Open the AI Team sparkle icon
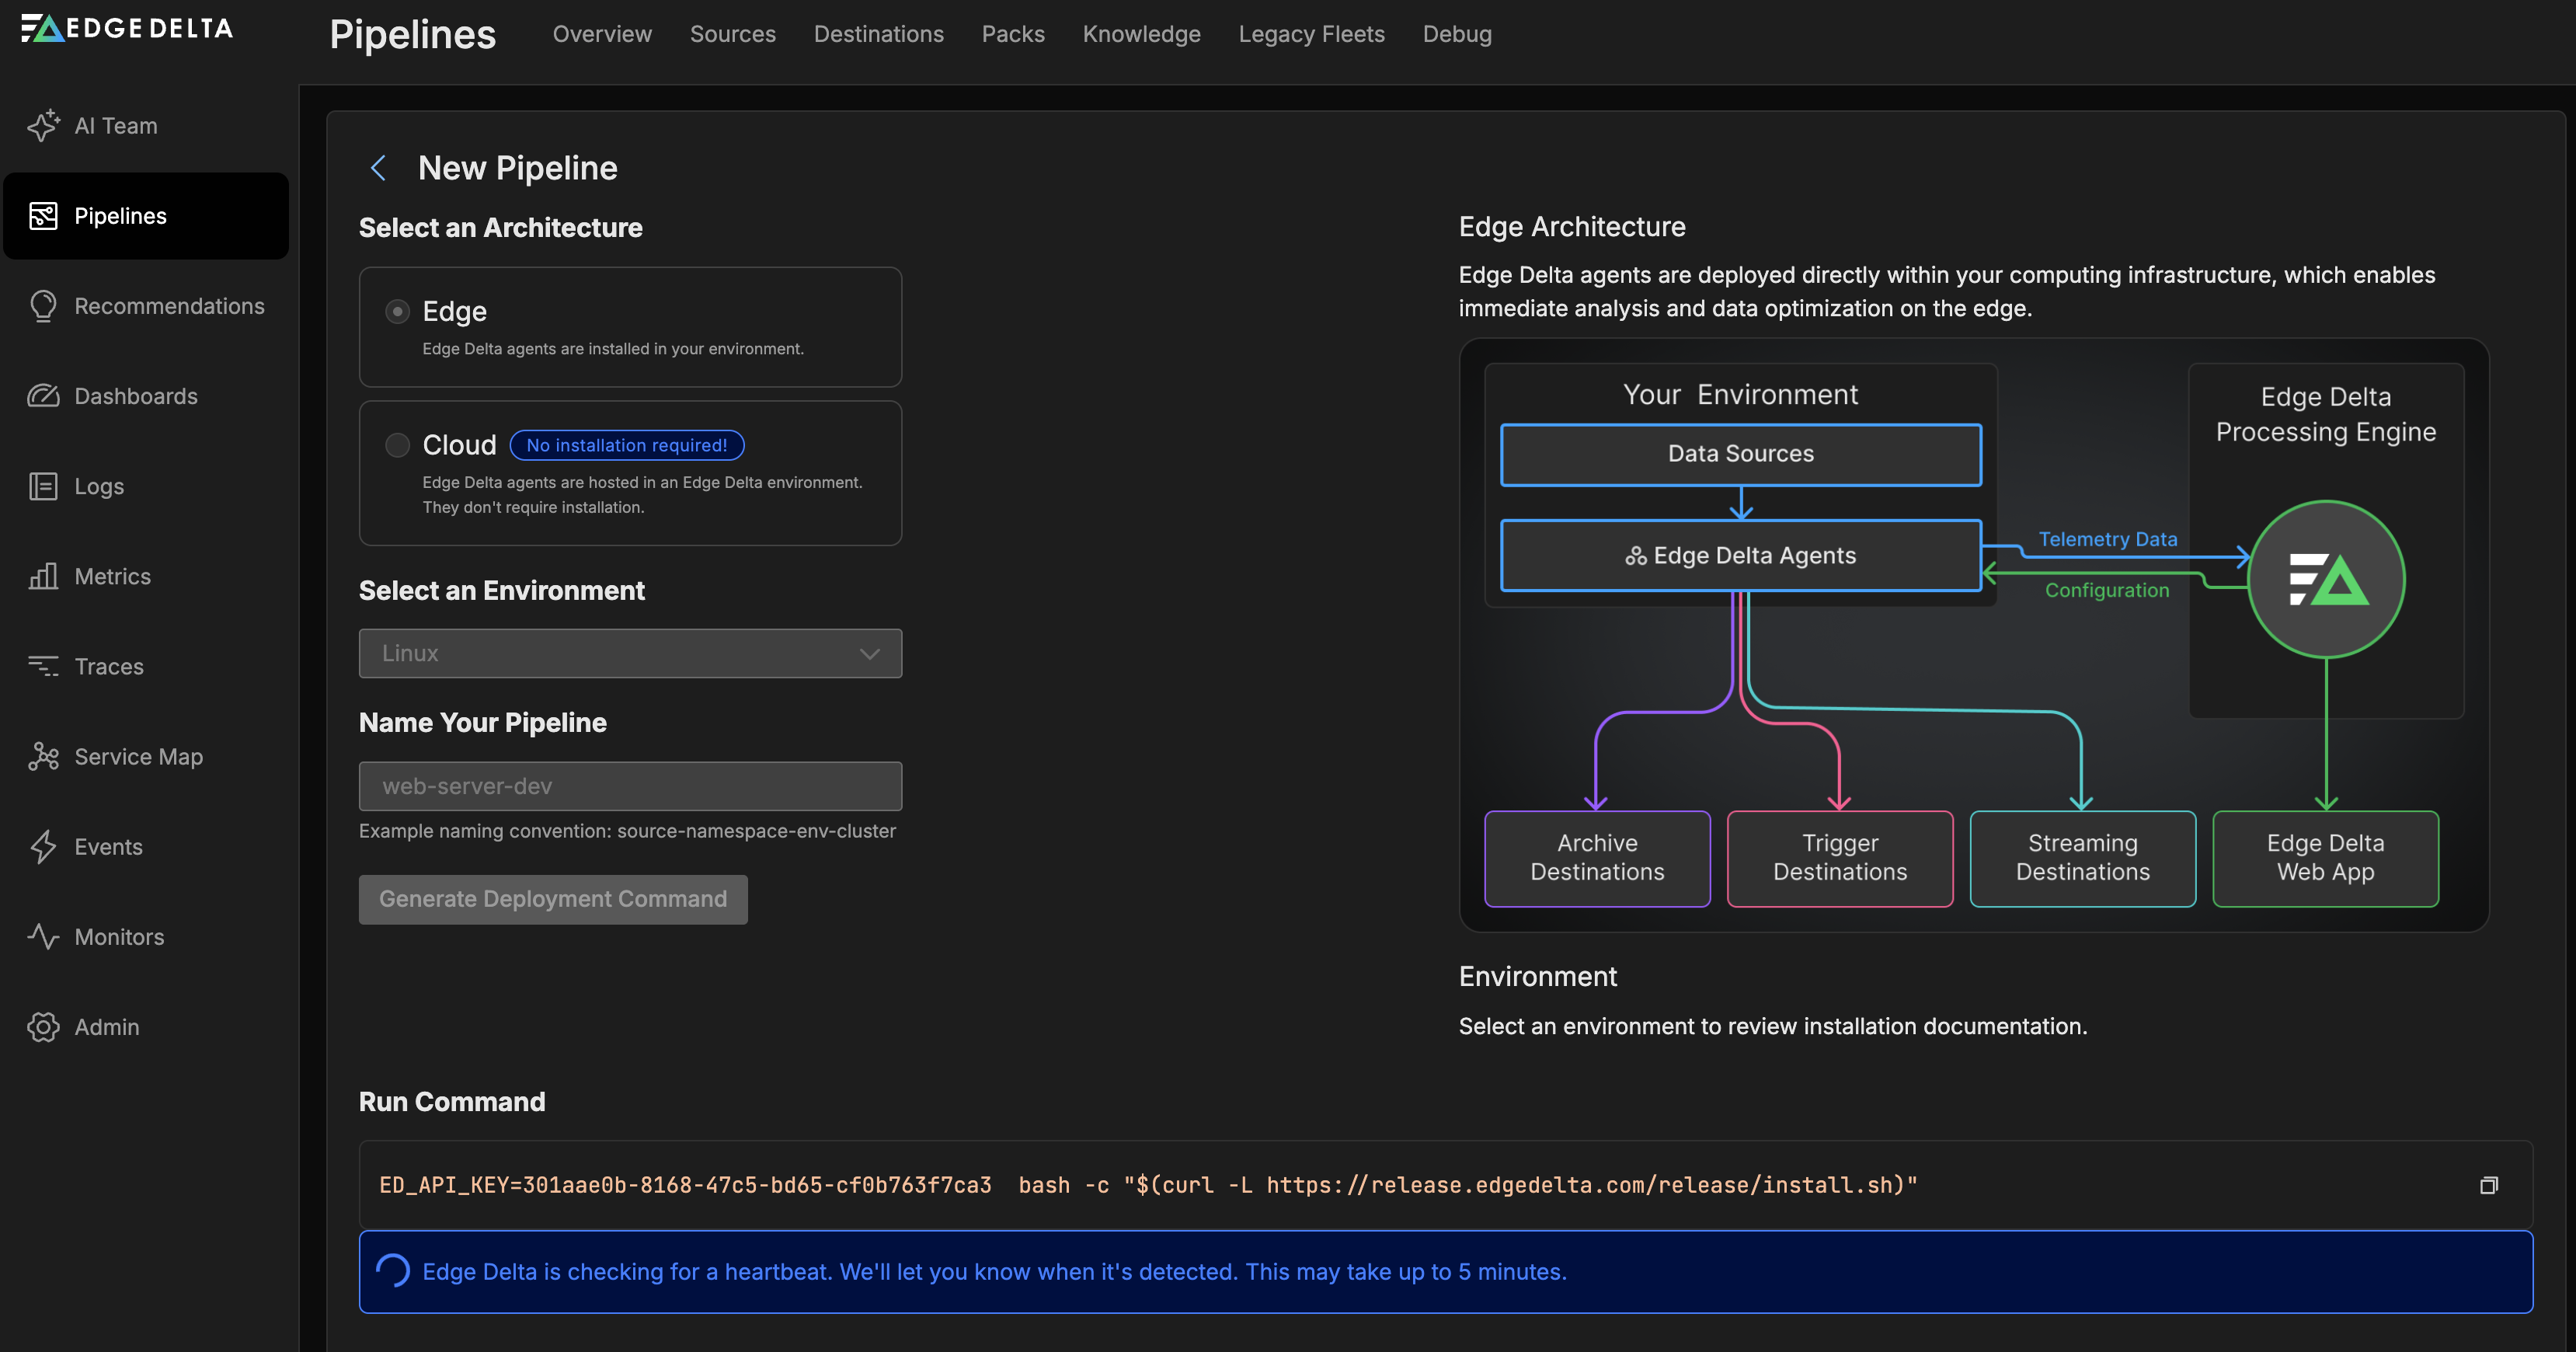The height and width of the screenshot is (1352, 2576). tap(43, 126)
